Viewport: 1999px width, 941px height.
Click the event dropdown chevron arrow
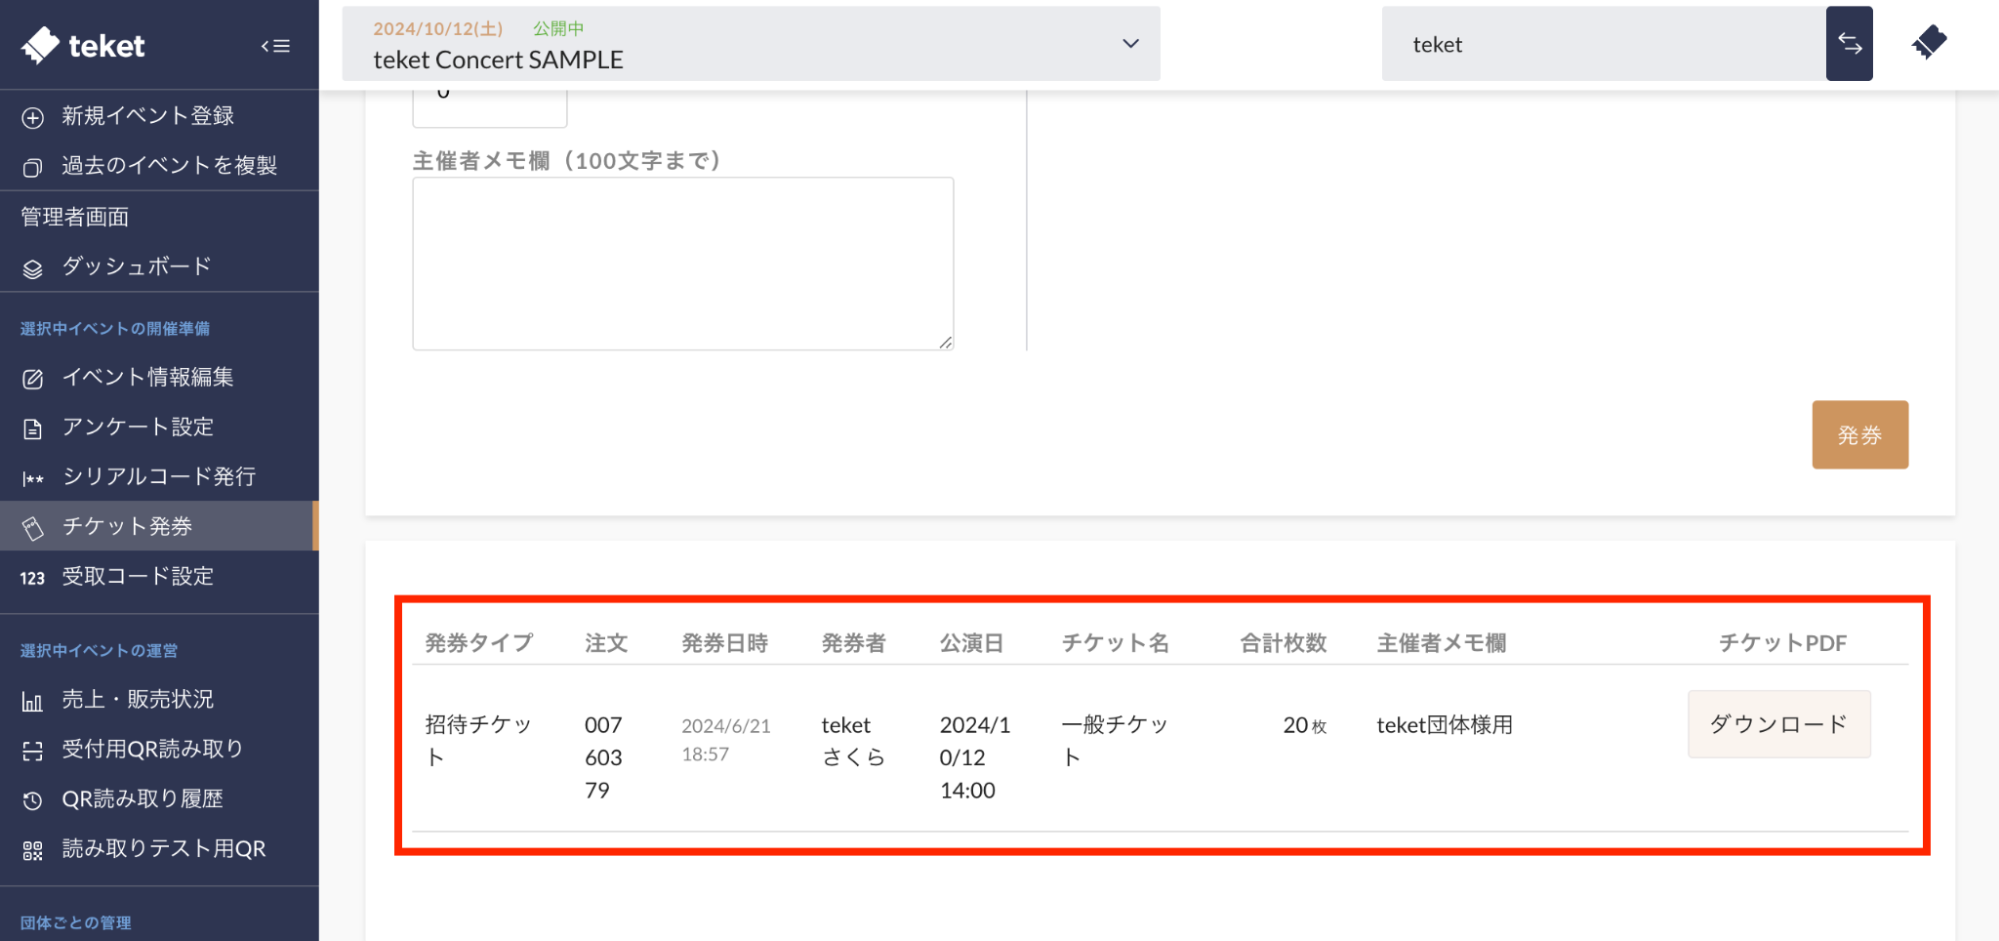[1131, 44]
